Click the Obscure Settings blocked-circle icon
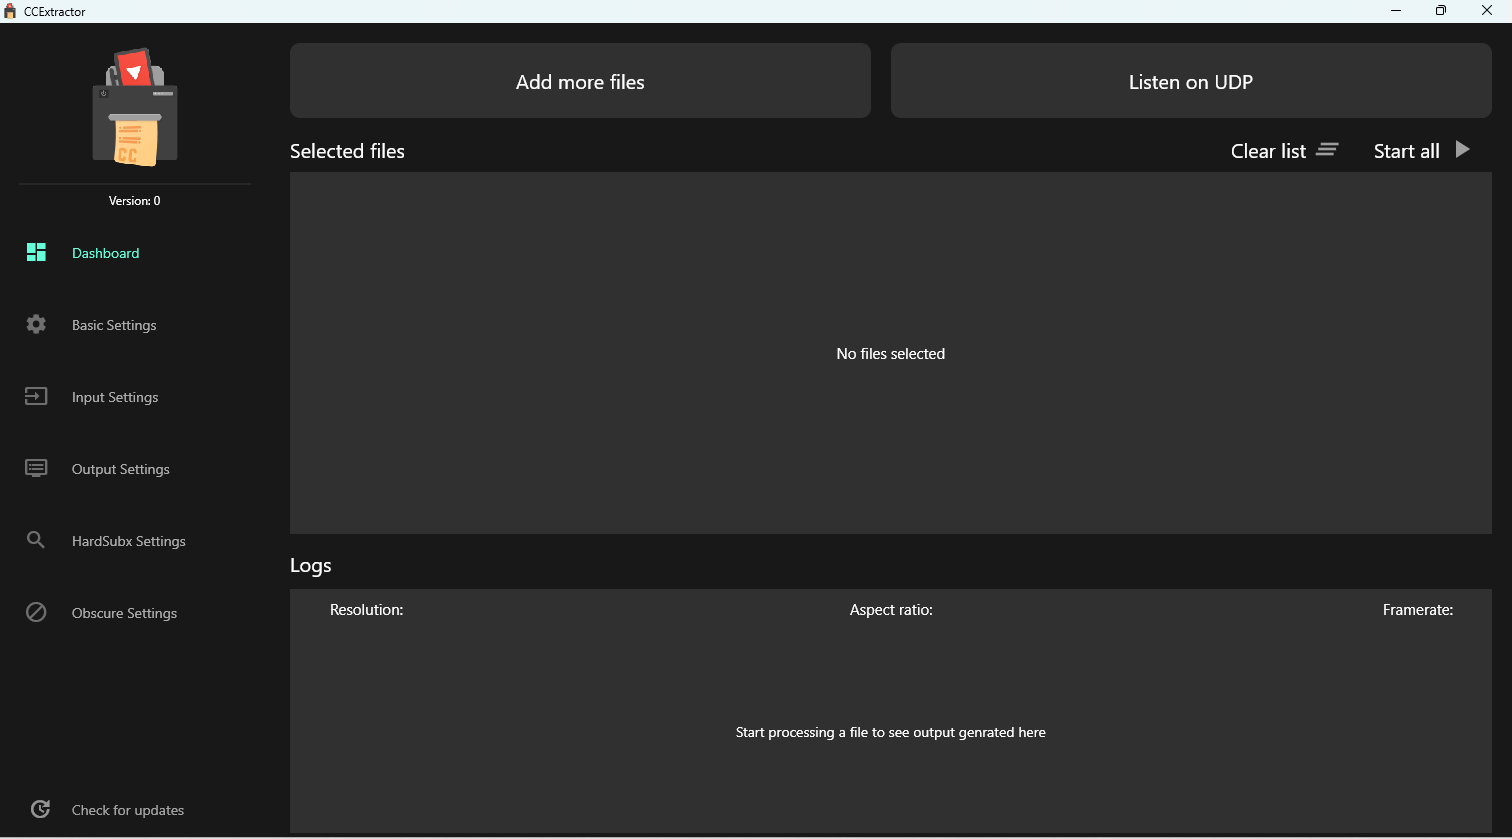Image resolution: width=1512 pixels, height=839 pixels. click(x=36, y=612)
